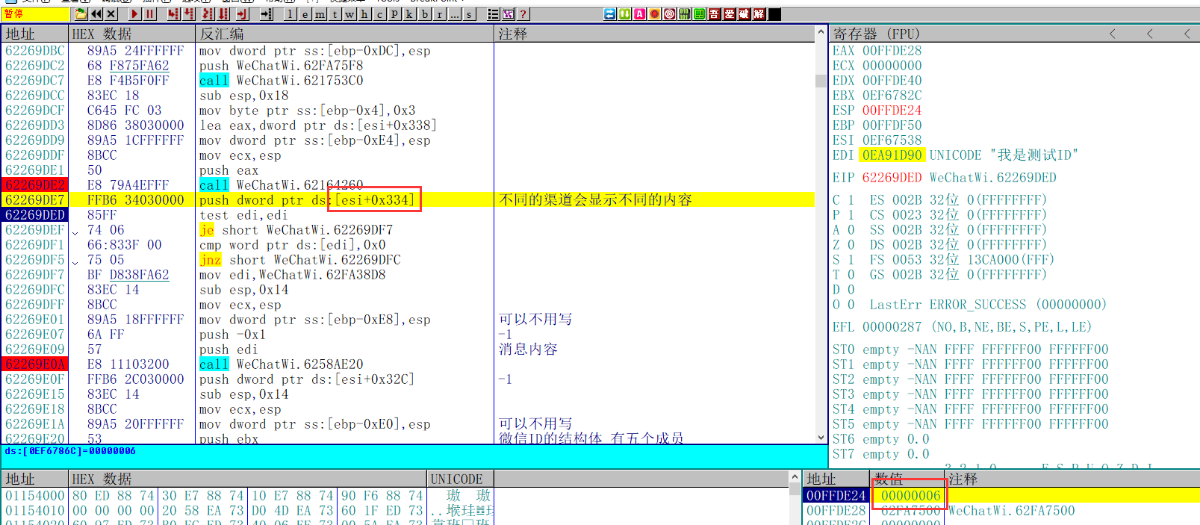The height and width of the screenshot is (525, 1200).
Task: Click the close program X toolbar icon
Action: (x=111, y=14)
